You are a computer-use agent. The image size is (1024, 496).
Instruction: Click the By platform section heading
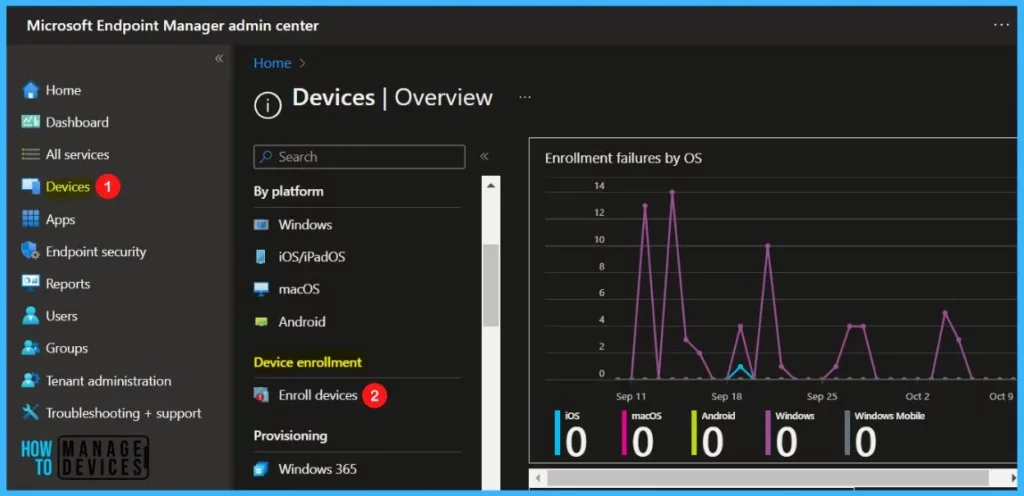tap(289, 192)
